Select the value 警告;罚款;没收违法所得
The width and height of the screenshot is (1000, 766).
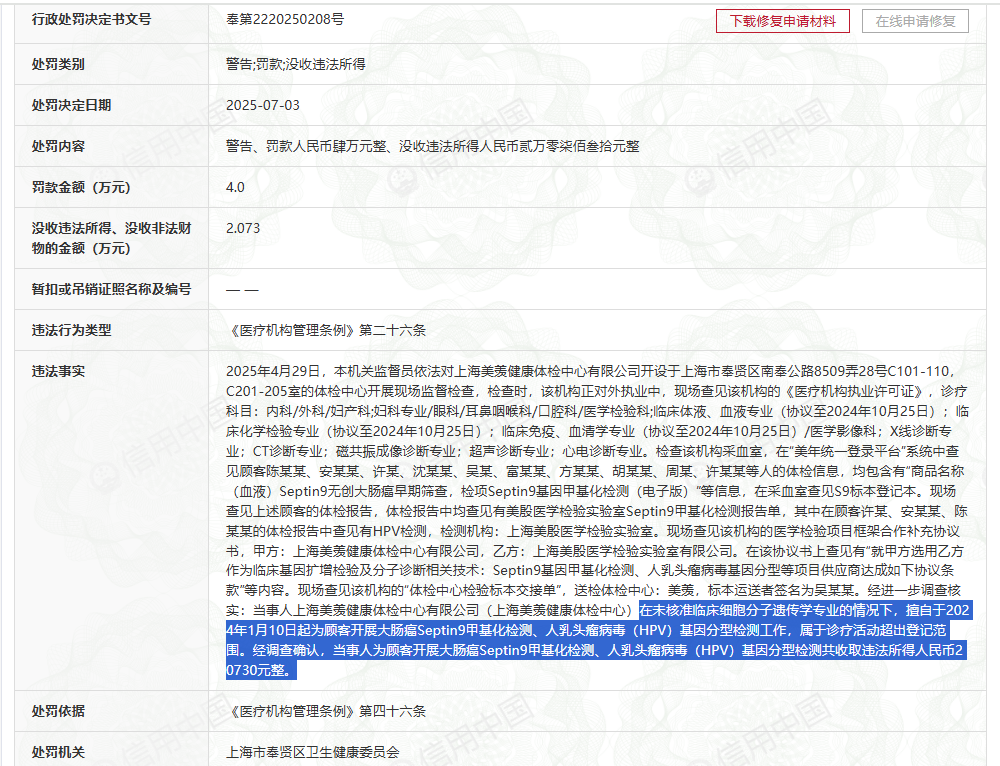pos(296,64)
